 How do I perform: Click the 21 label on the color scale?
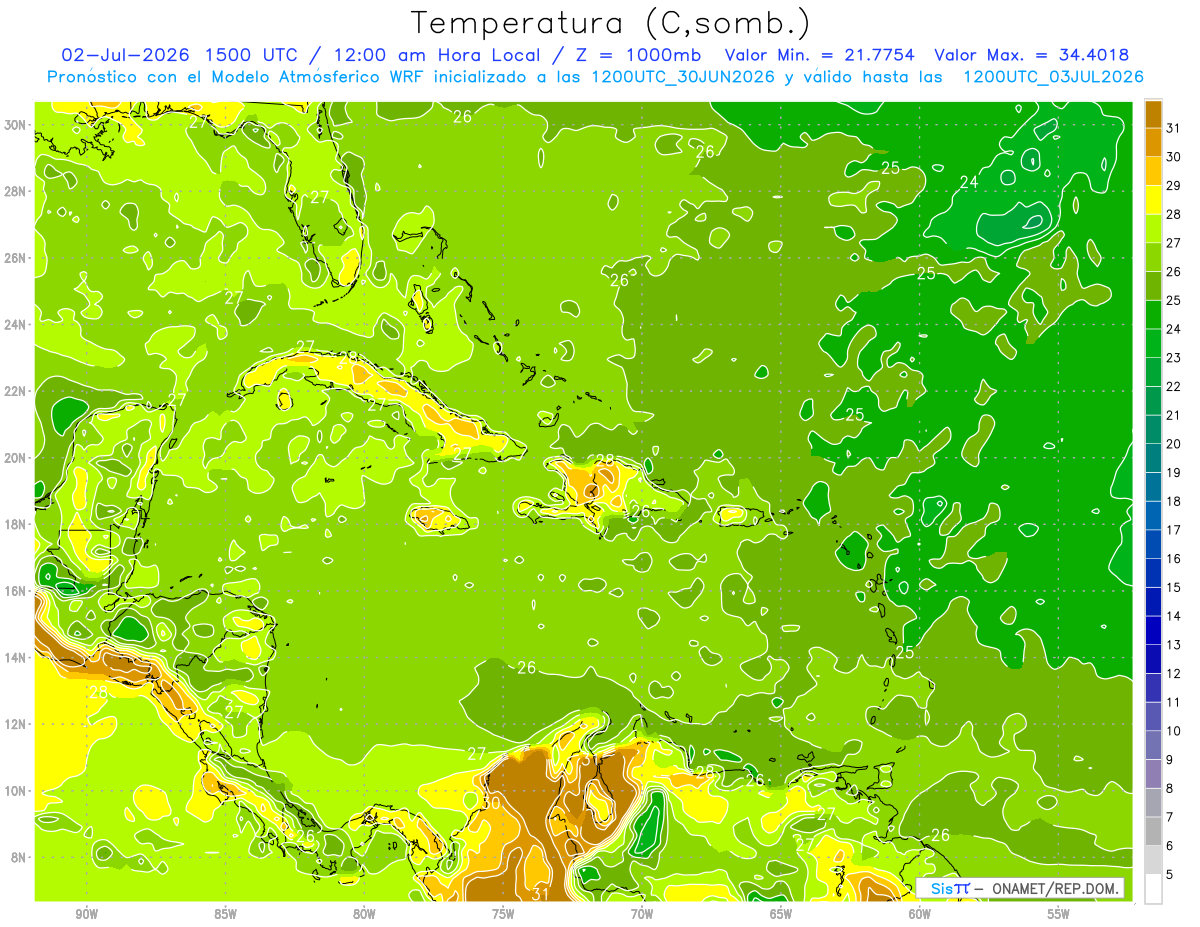[1174, 415]
